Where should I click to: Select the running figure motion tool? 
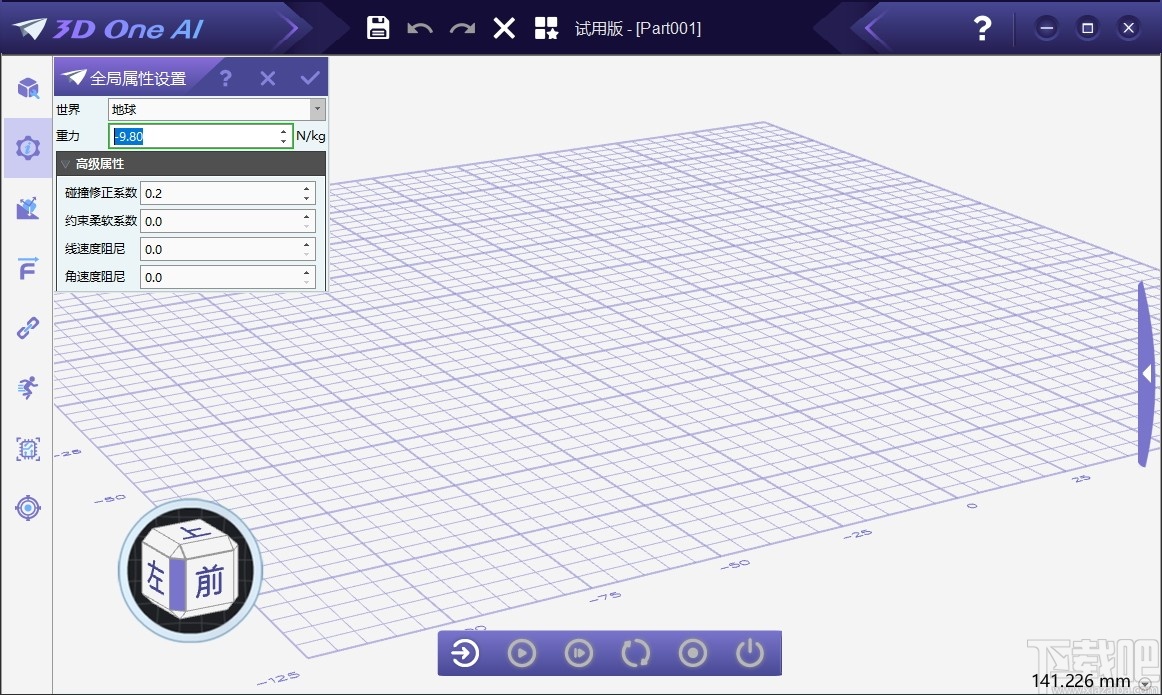[x=28, y=388]
